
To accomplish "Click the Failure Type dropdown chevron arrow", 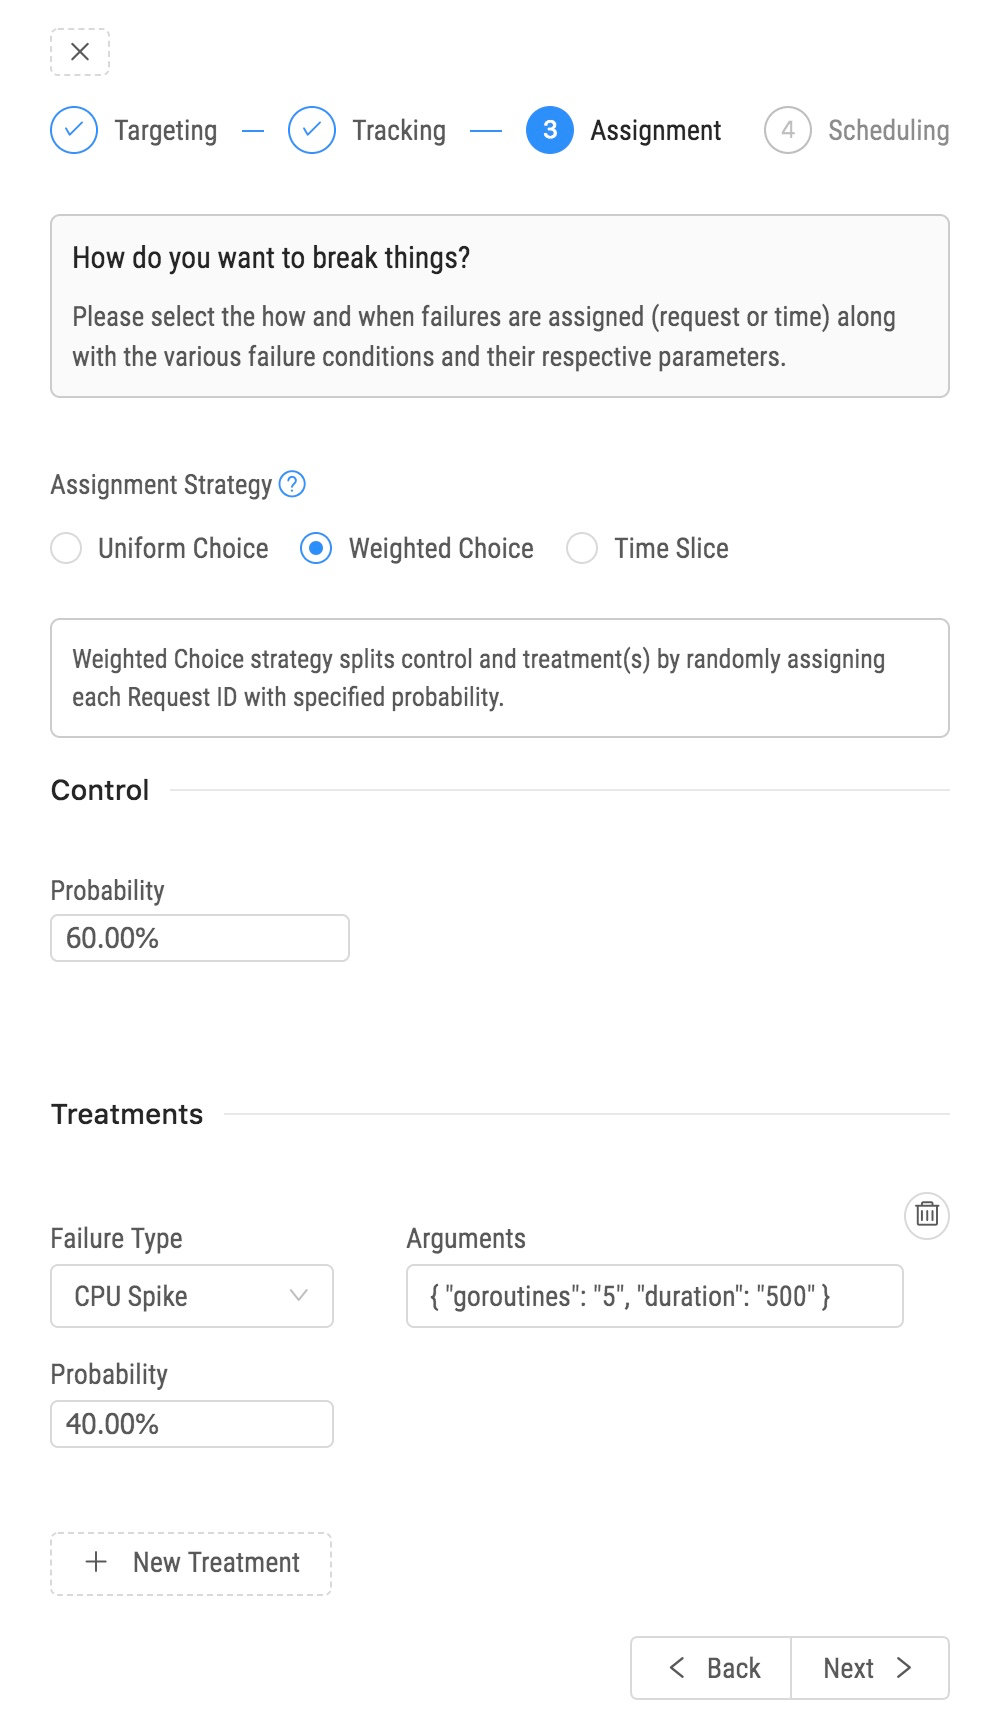I will 298,1295.
